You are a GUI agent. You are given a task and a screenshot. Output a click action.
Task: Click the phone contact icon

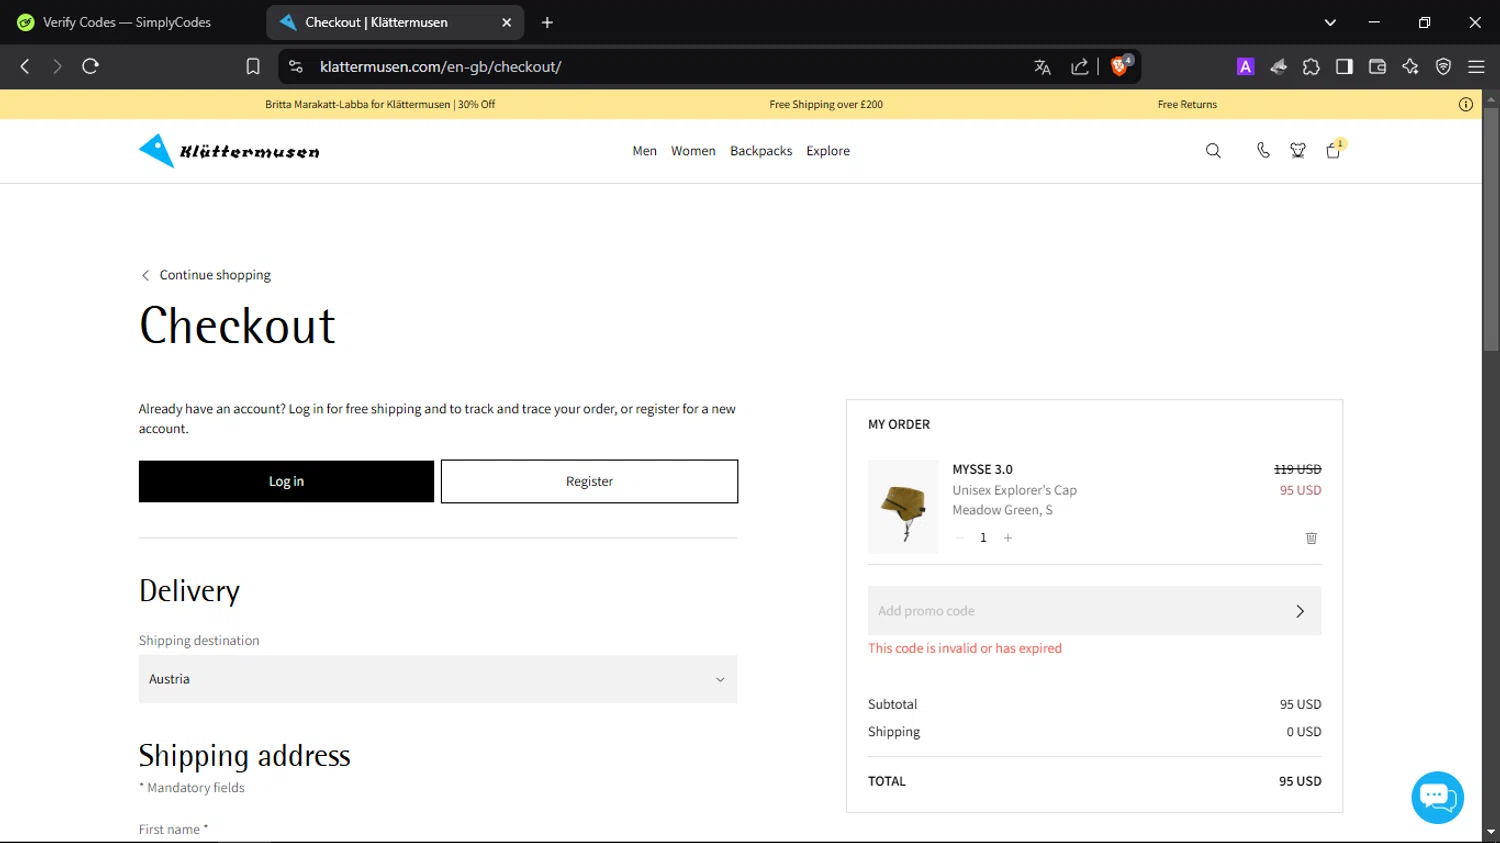click(1263, 151)
